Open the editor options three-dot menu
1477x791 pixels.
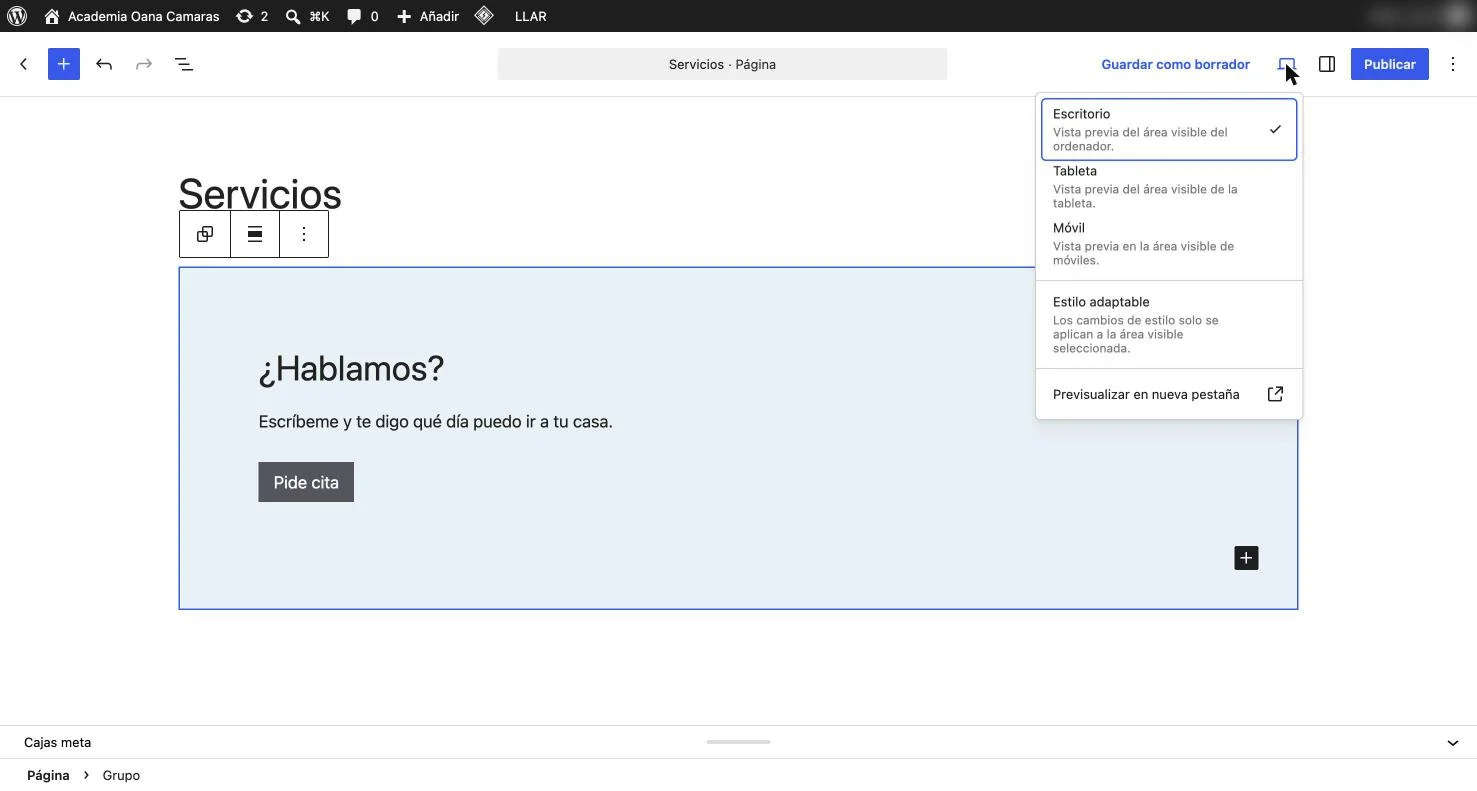[x=1453, y=64]
